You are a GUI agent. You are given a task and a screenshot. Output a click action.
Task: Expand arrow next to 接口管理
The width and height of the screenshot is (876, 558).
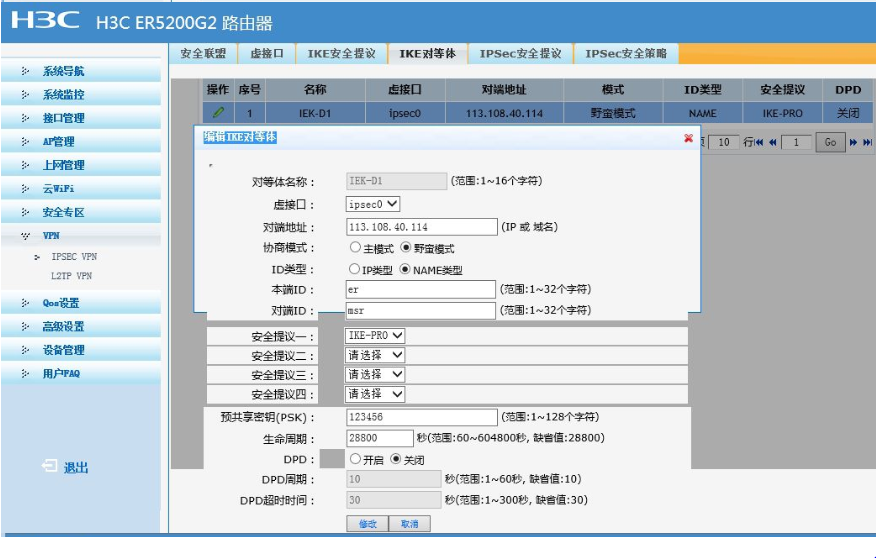click(x=25, y=118)
